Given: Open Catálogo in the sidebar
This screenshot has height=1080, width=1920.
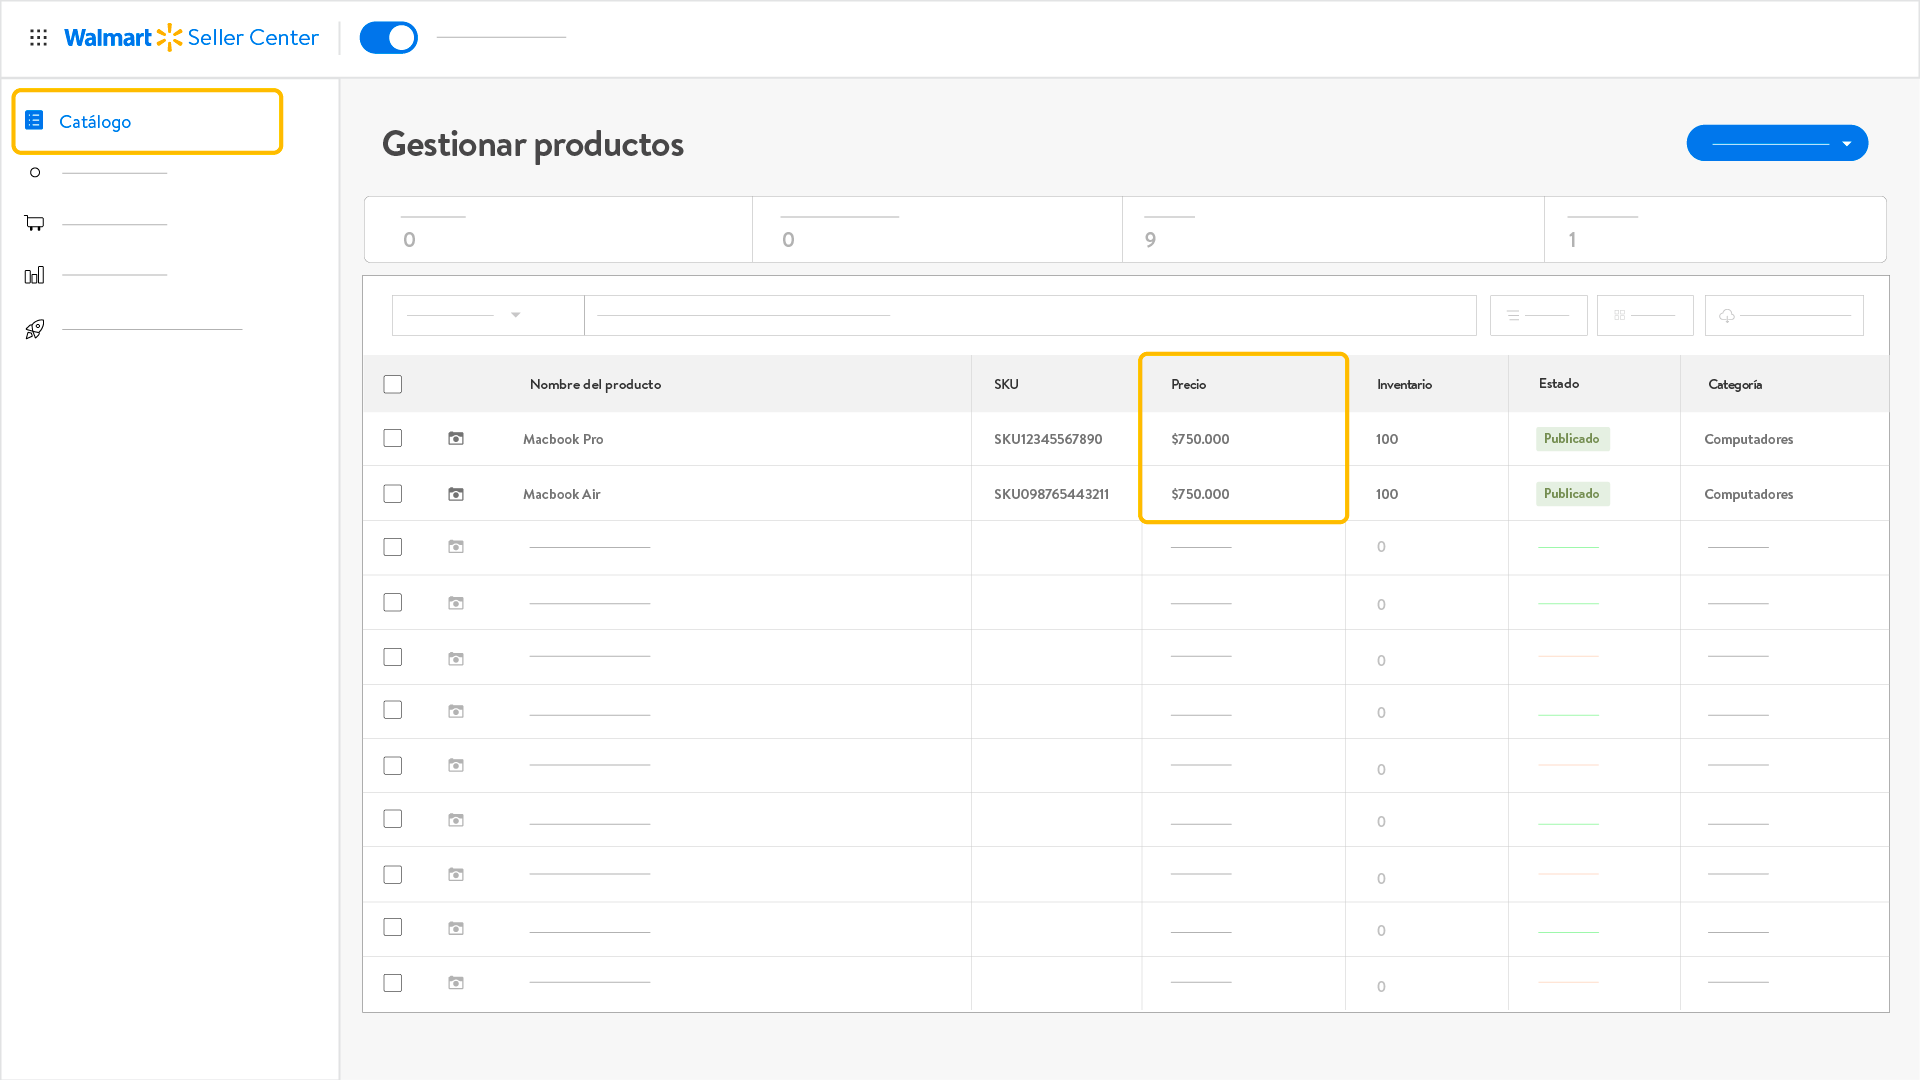Looking at the screenshot, I should click(x=147, y=121).
